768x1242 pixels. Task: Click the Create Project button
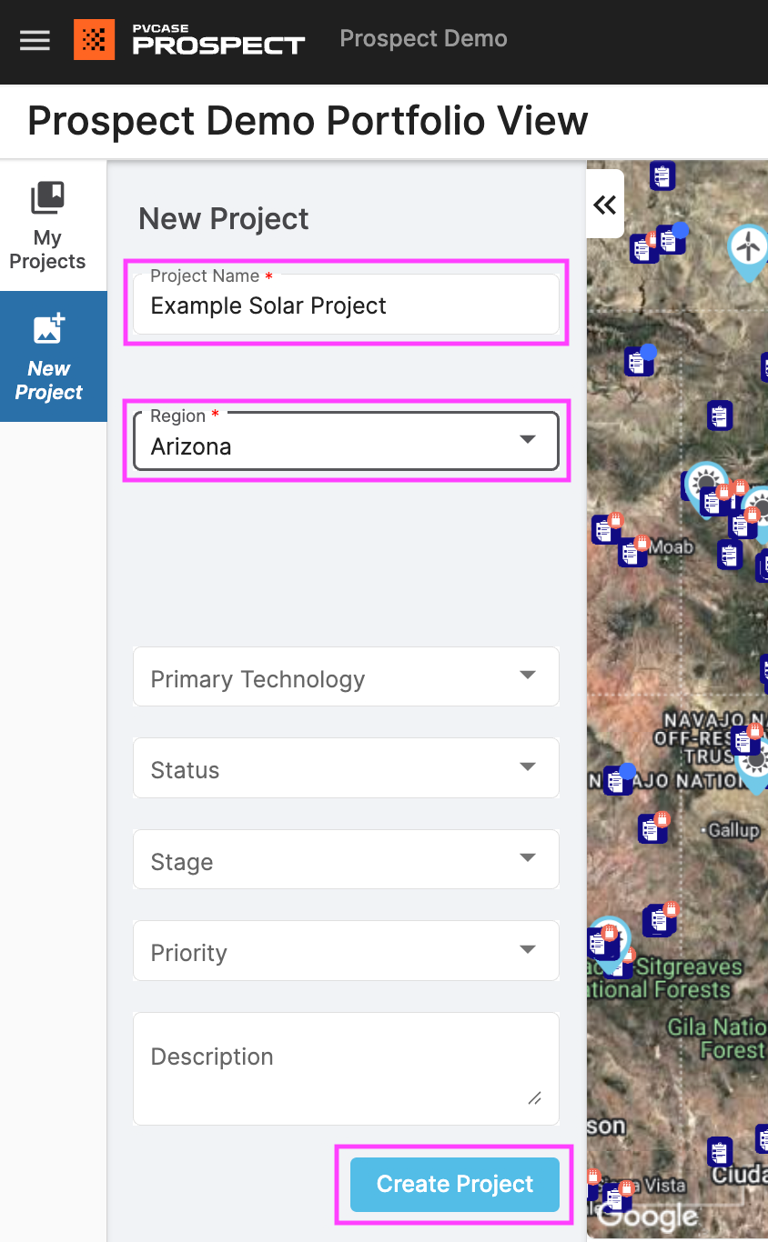coord(453,1184)
